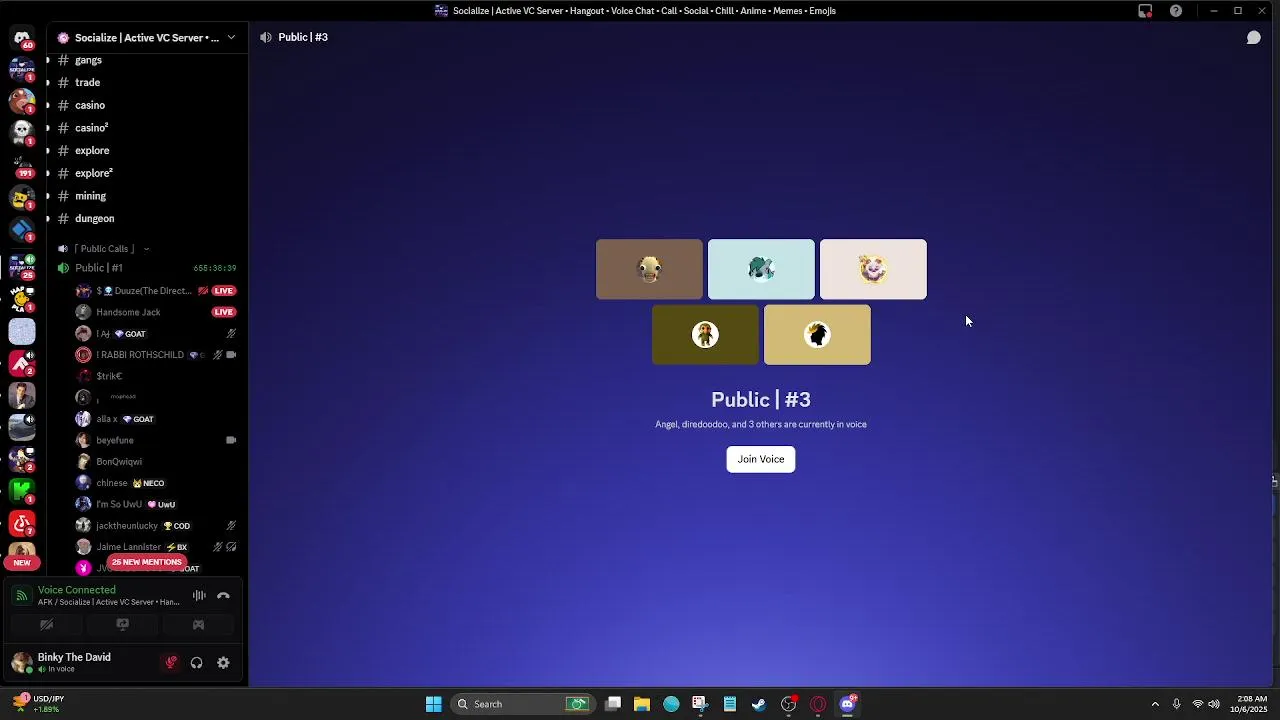Open the server with 191 mentions badge
Screen dimensions: 1280x720
(x=22, y=165)
